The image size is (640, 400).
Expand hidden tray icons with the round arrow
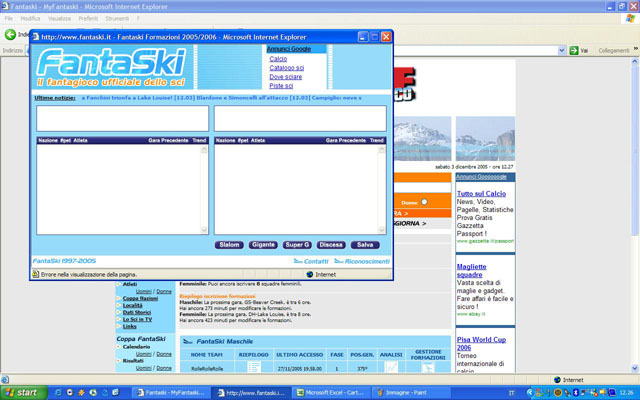[x=530, y=392]
